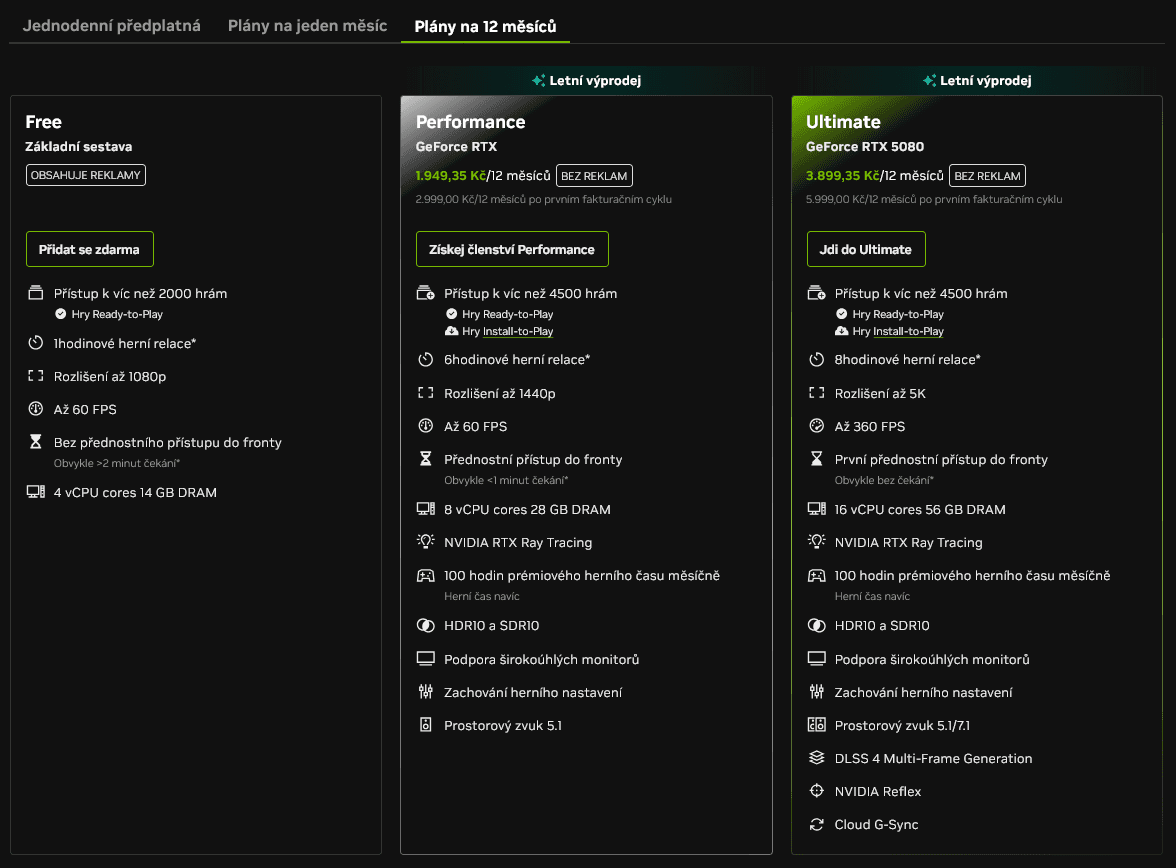This screenshot has height=868, width=1176.
Task: Click sparkle icon beside Performance Letní výprodej
Action: [538, 80]
